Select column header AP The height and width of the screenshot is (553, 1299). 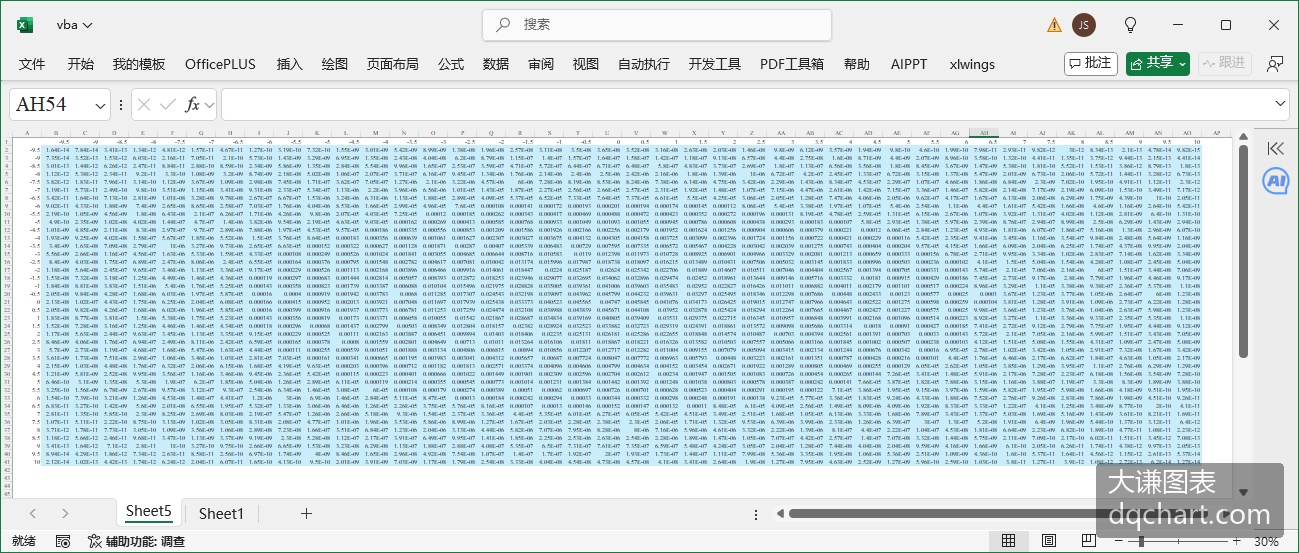click(1216, 132)
